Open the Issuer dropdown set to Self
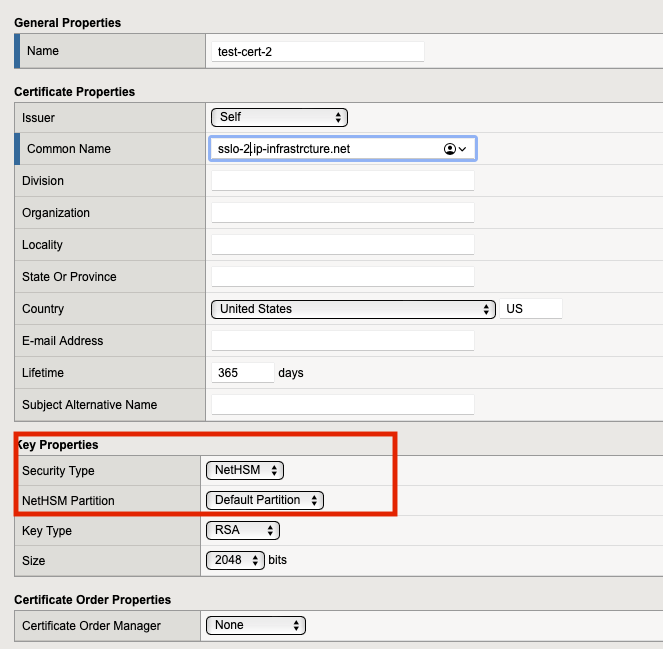 279,117
